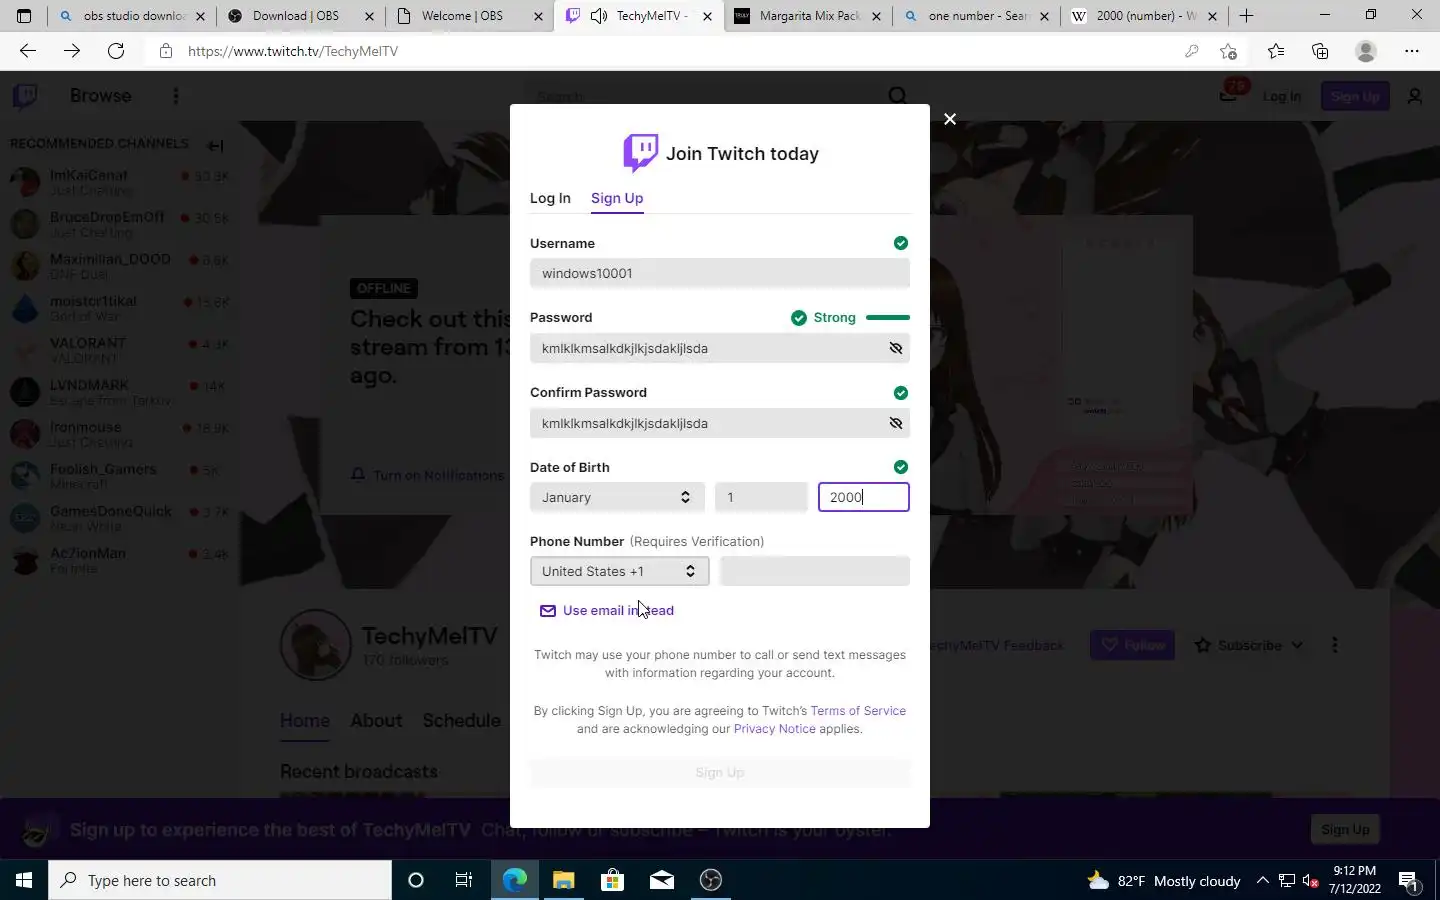Select the About tab on channel page

click(x=376, y=721)
